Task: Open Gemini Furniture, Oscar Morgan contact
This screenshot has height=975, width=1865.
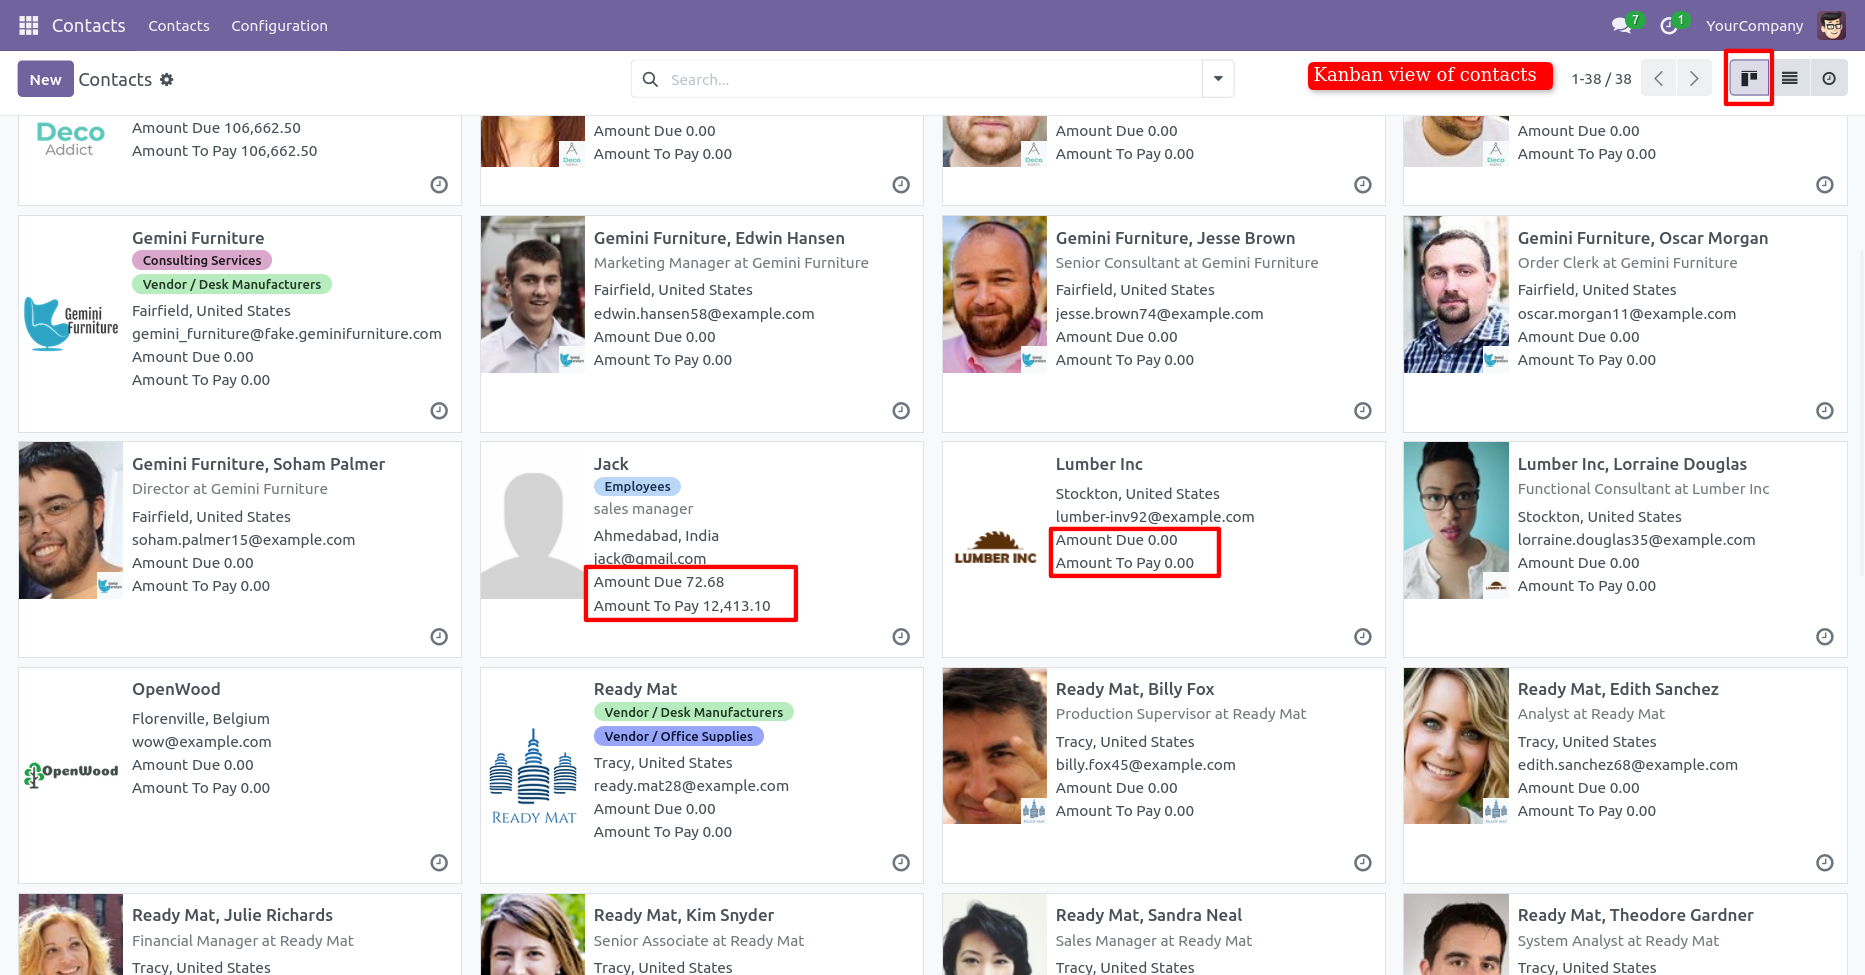Action: pyautogui.click(x=1643, y=238)
